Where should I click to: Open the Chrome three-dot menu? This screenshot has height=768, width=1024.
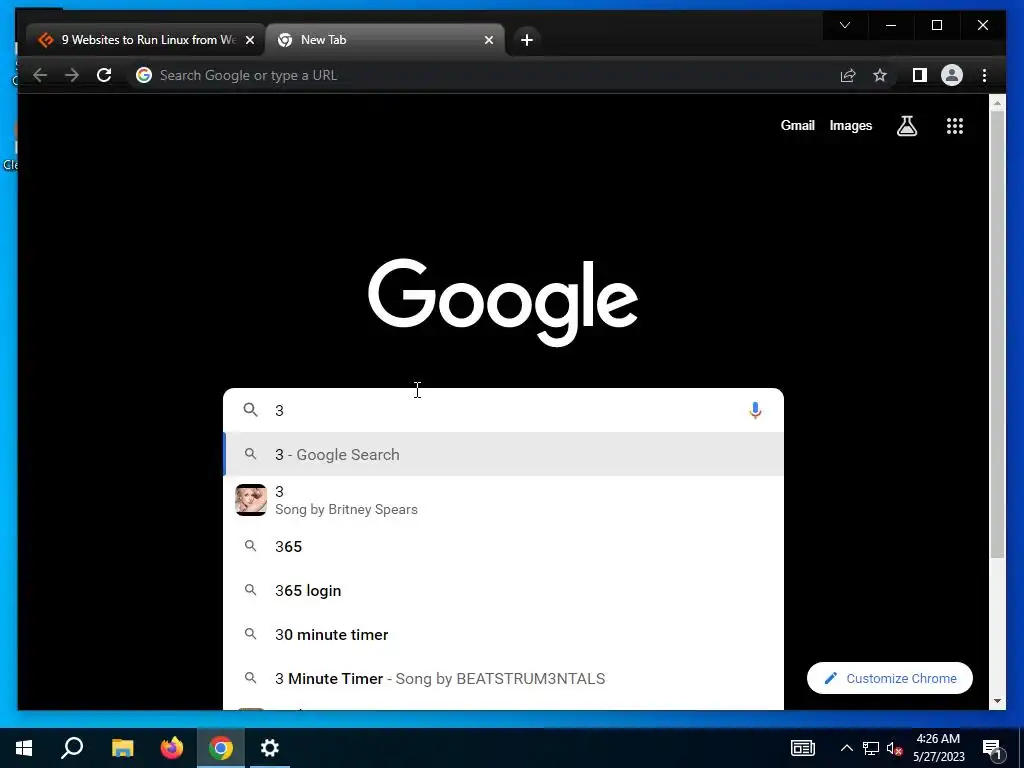(984, 75)
